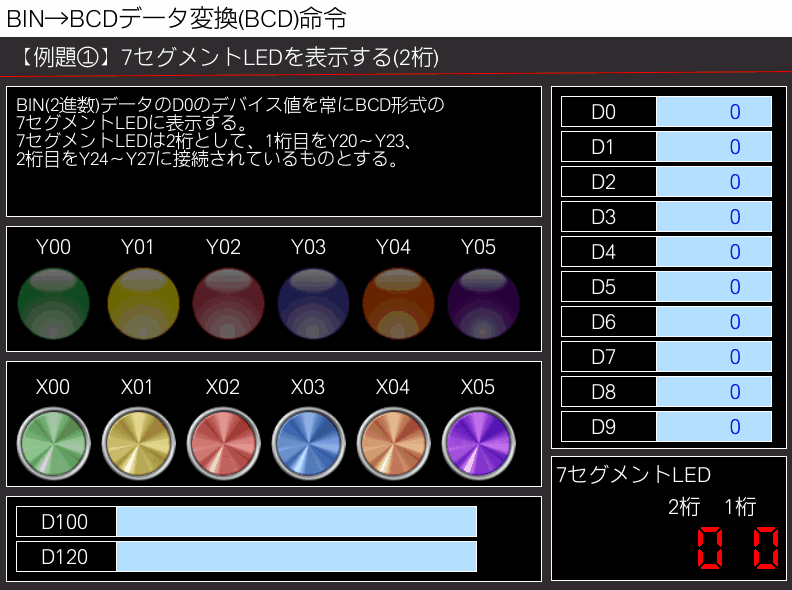Click the blue Y03 lamp
Image resolution: width=792 pixels, height=590 pixels.
coord(313,304)
